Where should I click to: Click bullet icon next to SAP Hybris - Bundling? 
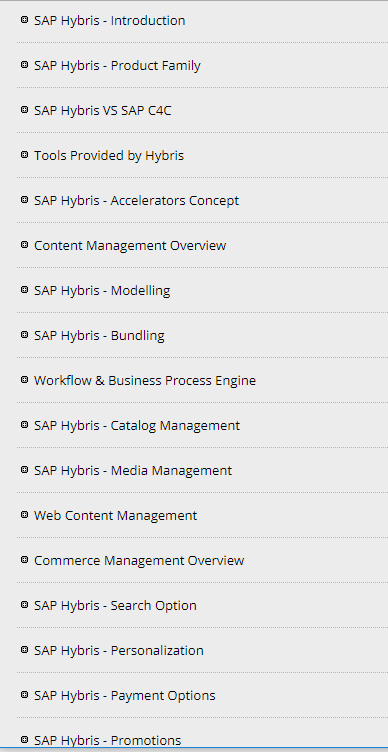[24, 335]
